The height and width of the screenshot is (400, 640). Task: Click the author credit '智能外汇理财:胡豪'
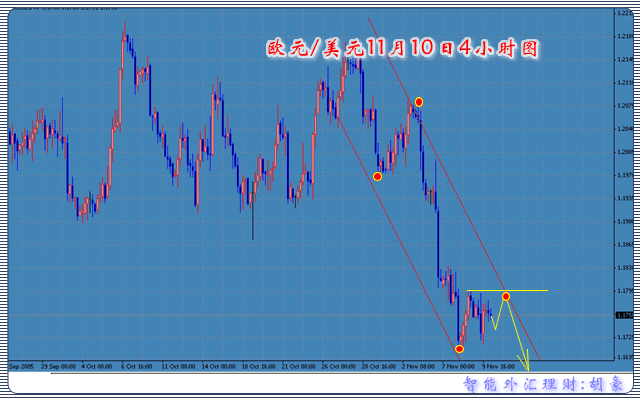tap(544, 384)
